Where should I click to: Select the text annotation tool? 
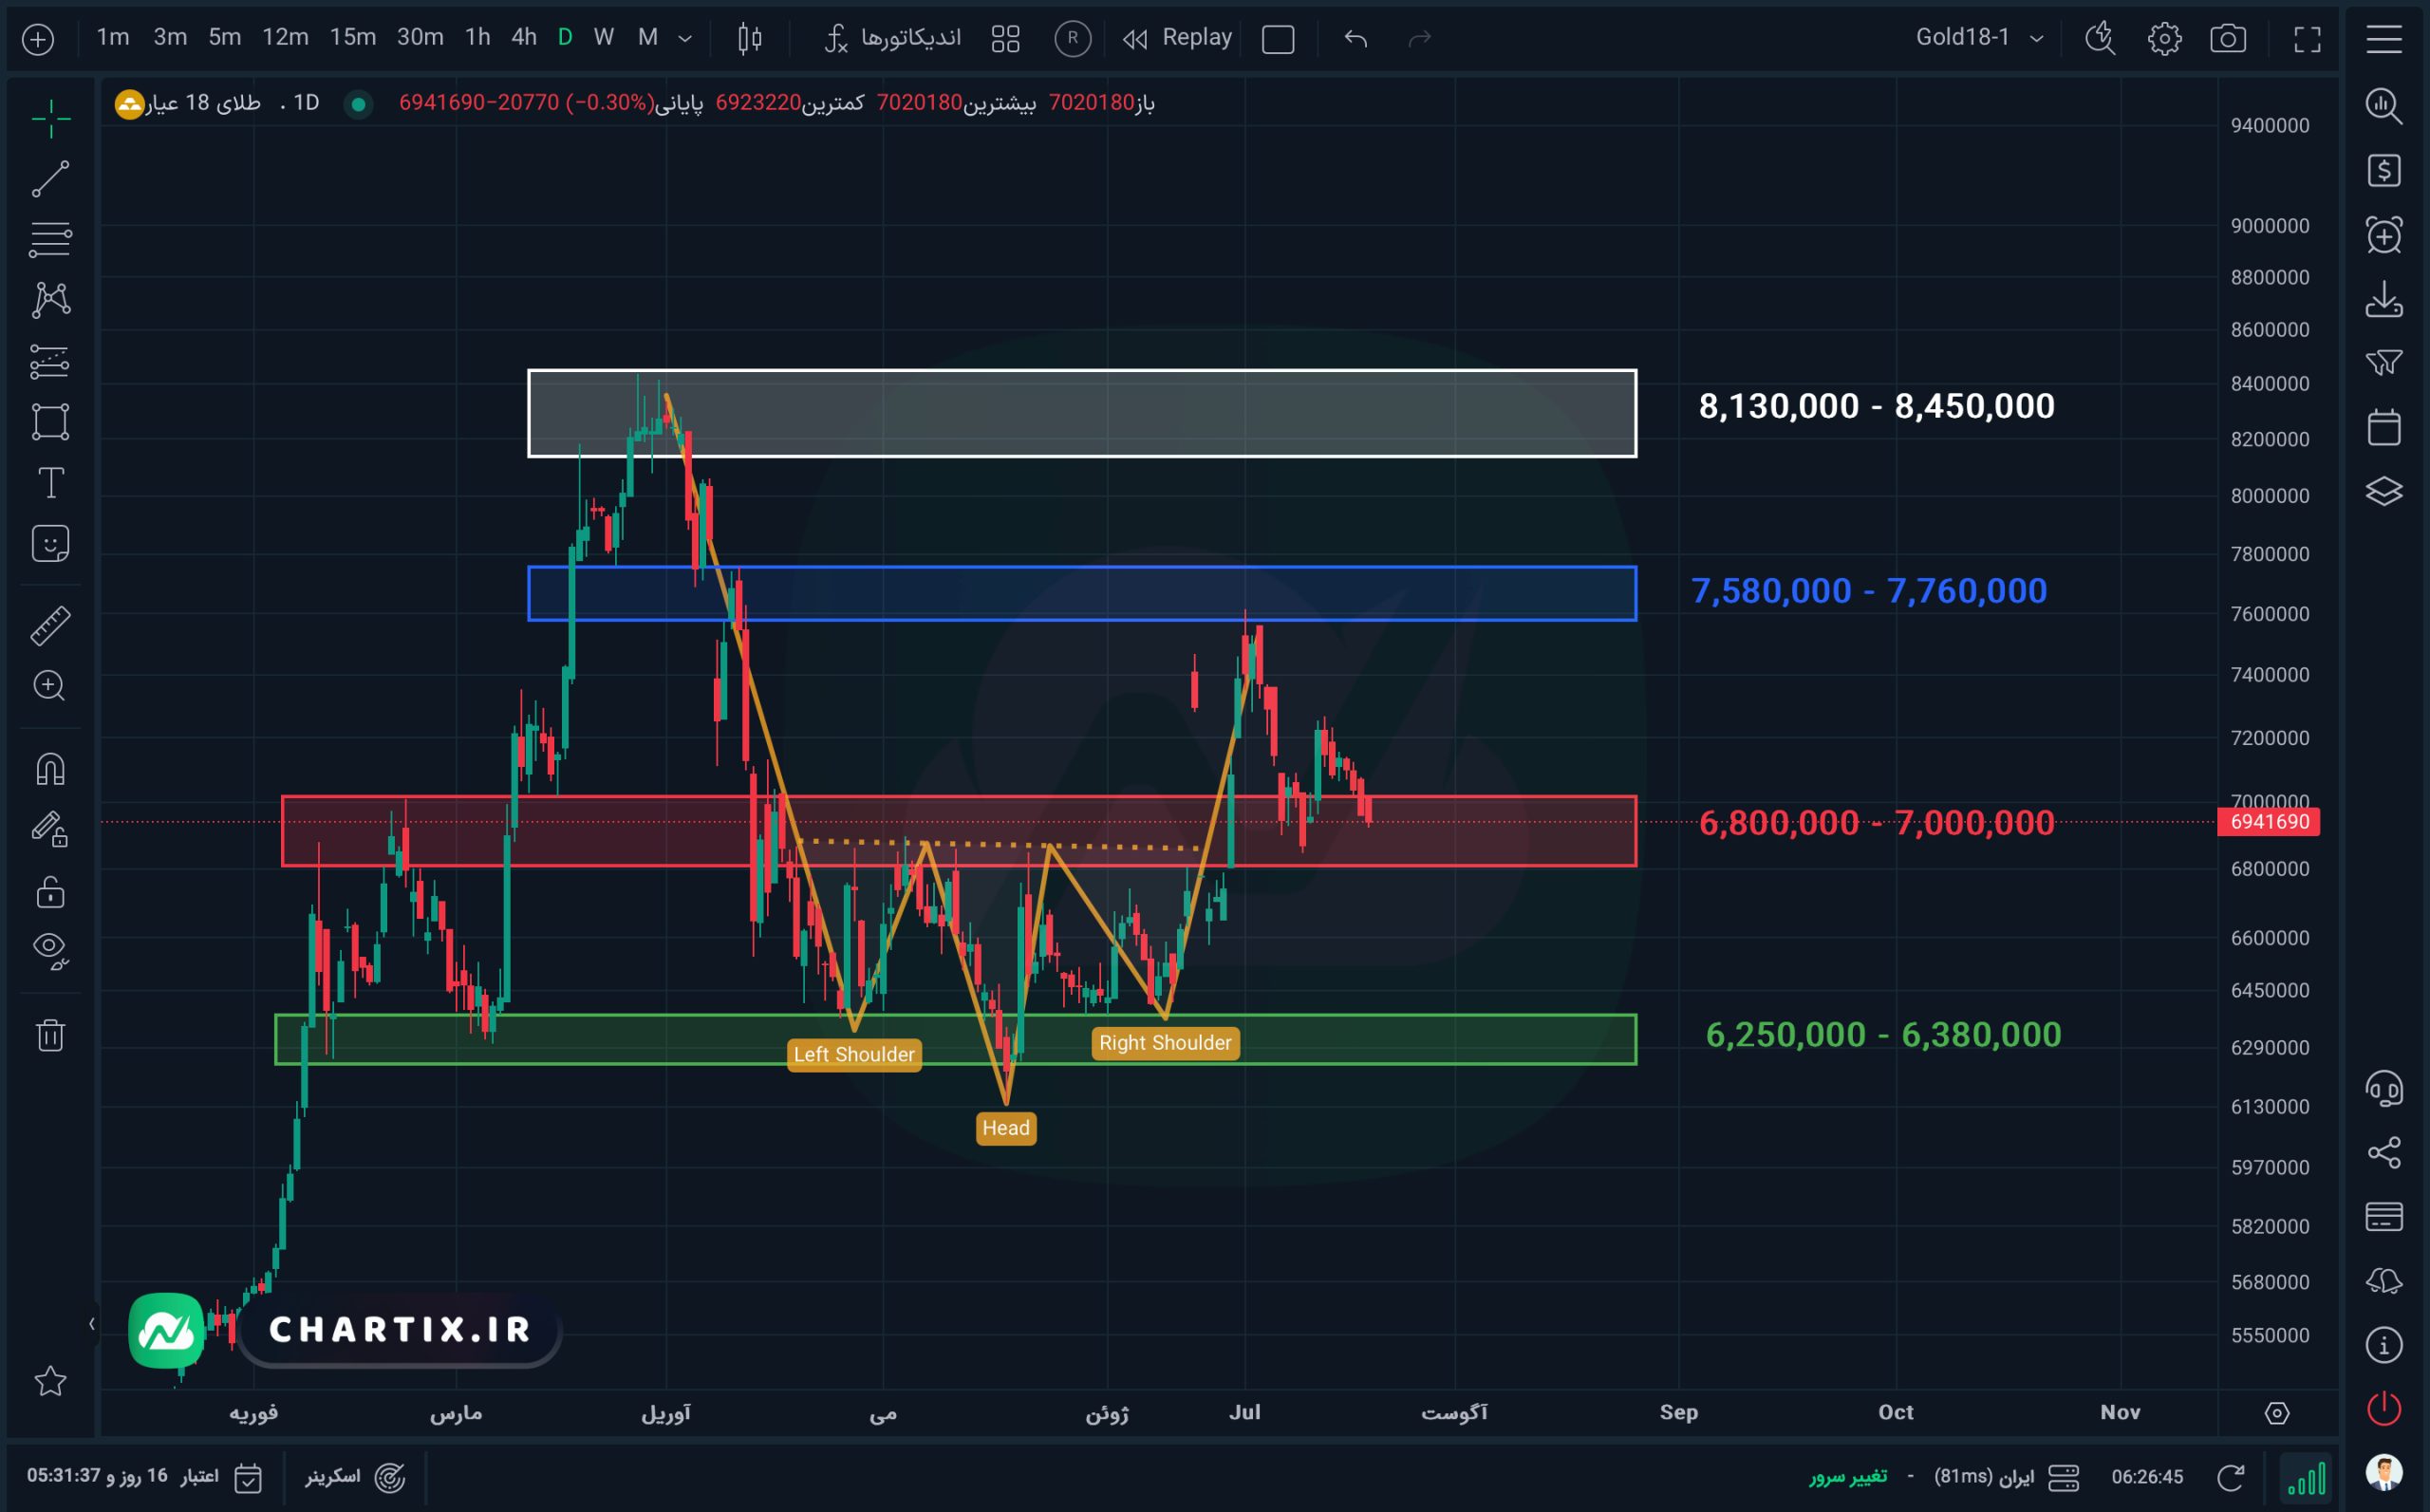pos(50,483)
